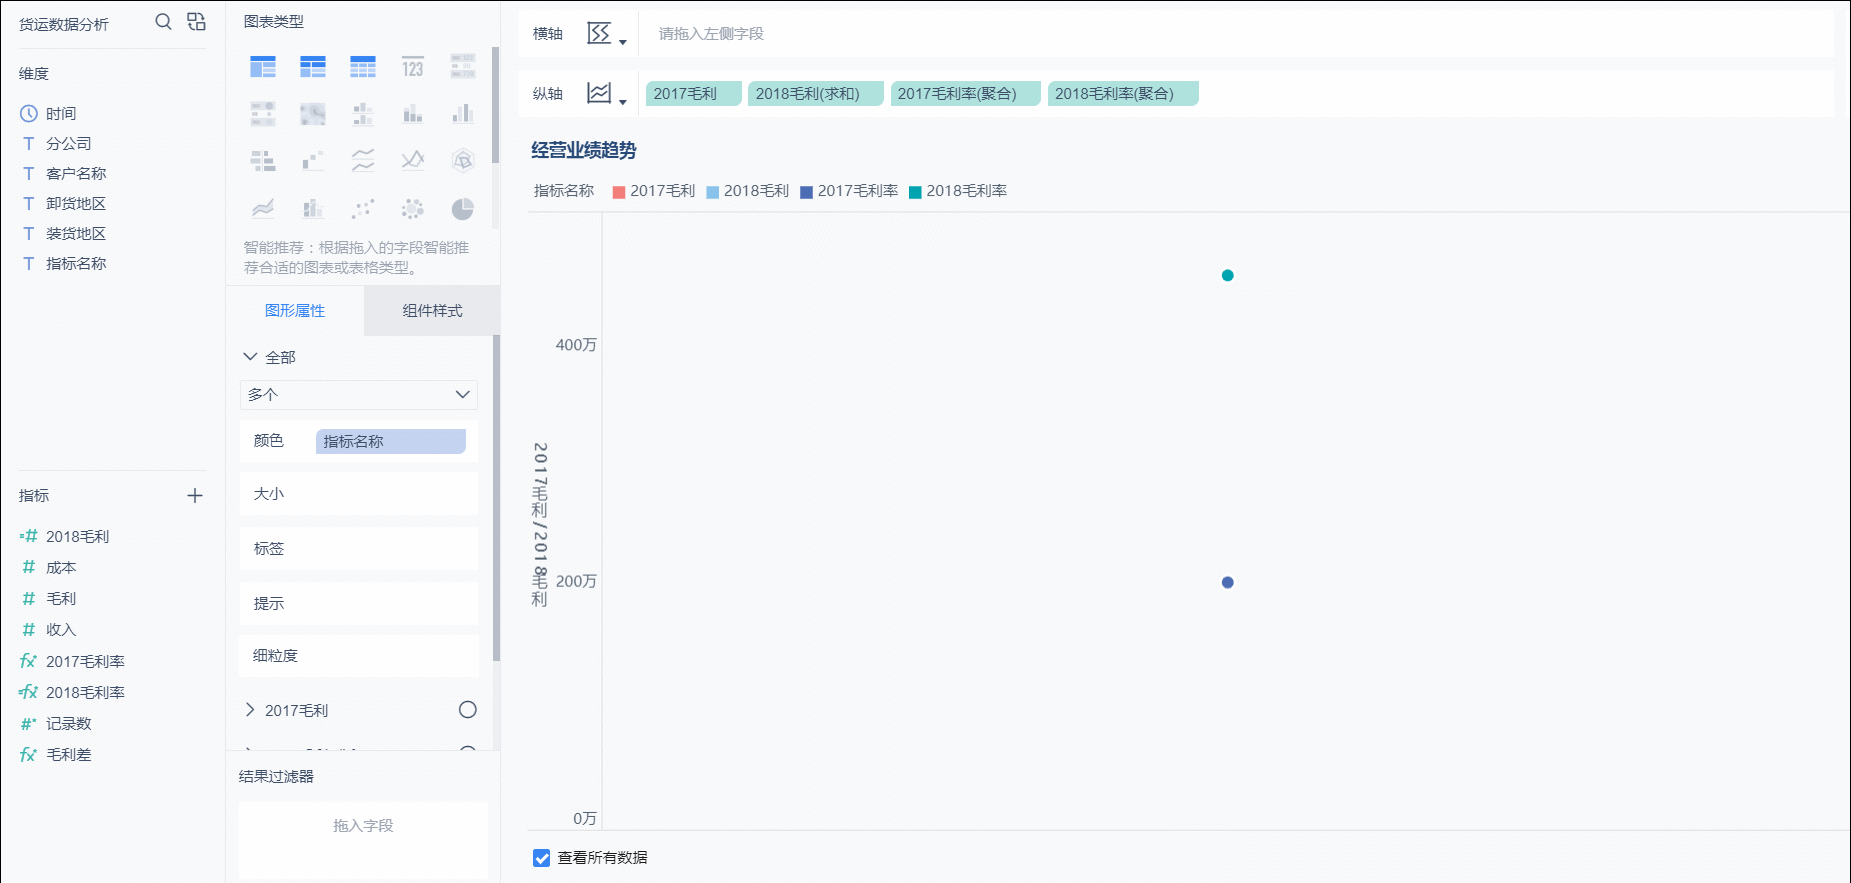Select the 123 KPI card chart type

click(x=413, y=67)
